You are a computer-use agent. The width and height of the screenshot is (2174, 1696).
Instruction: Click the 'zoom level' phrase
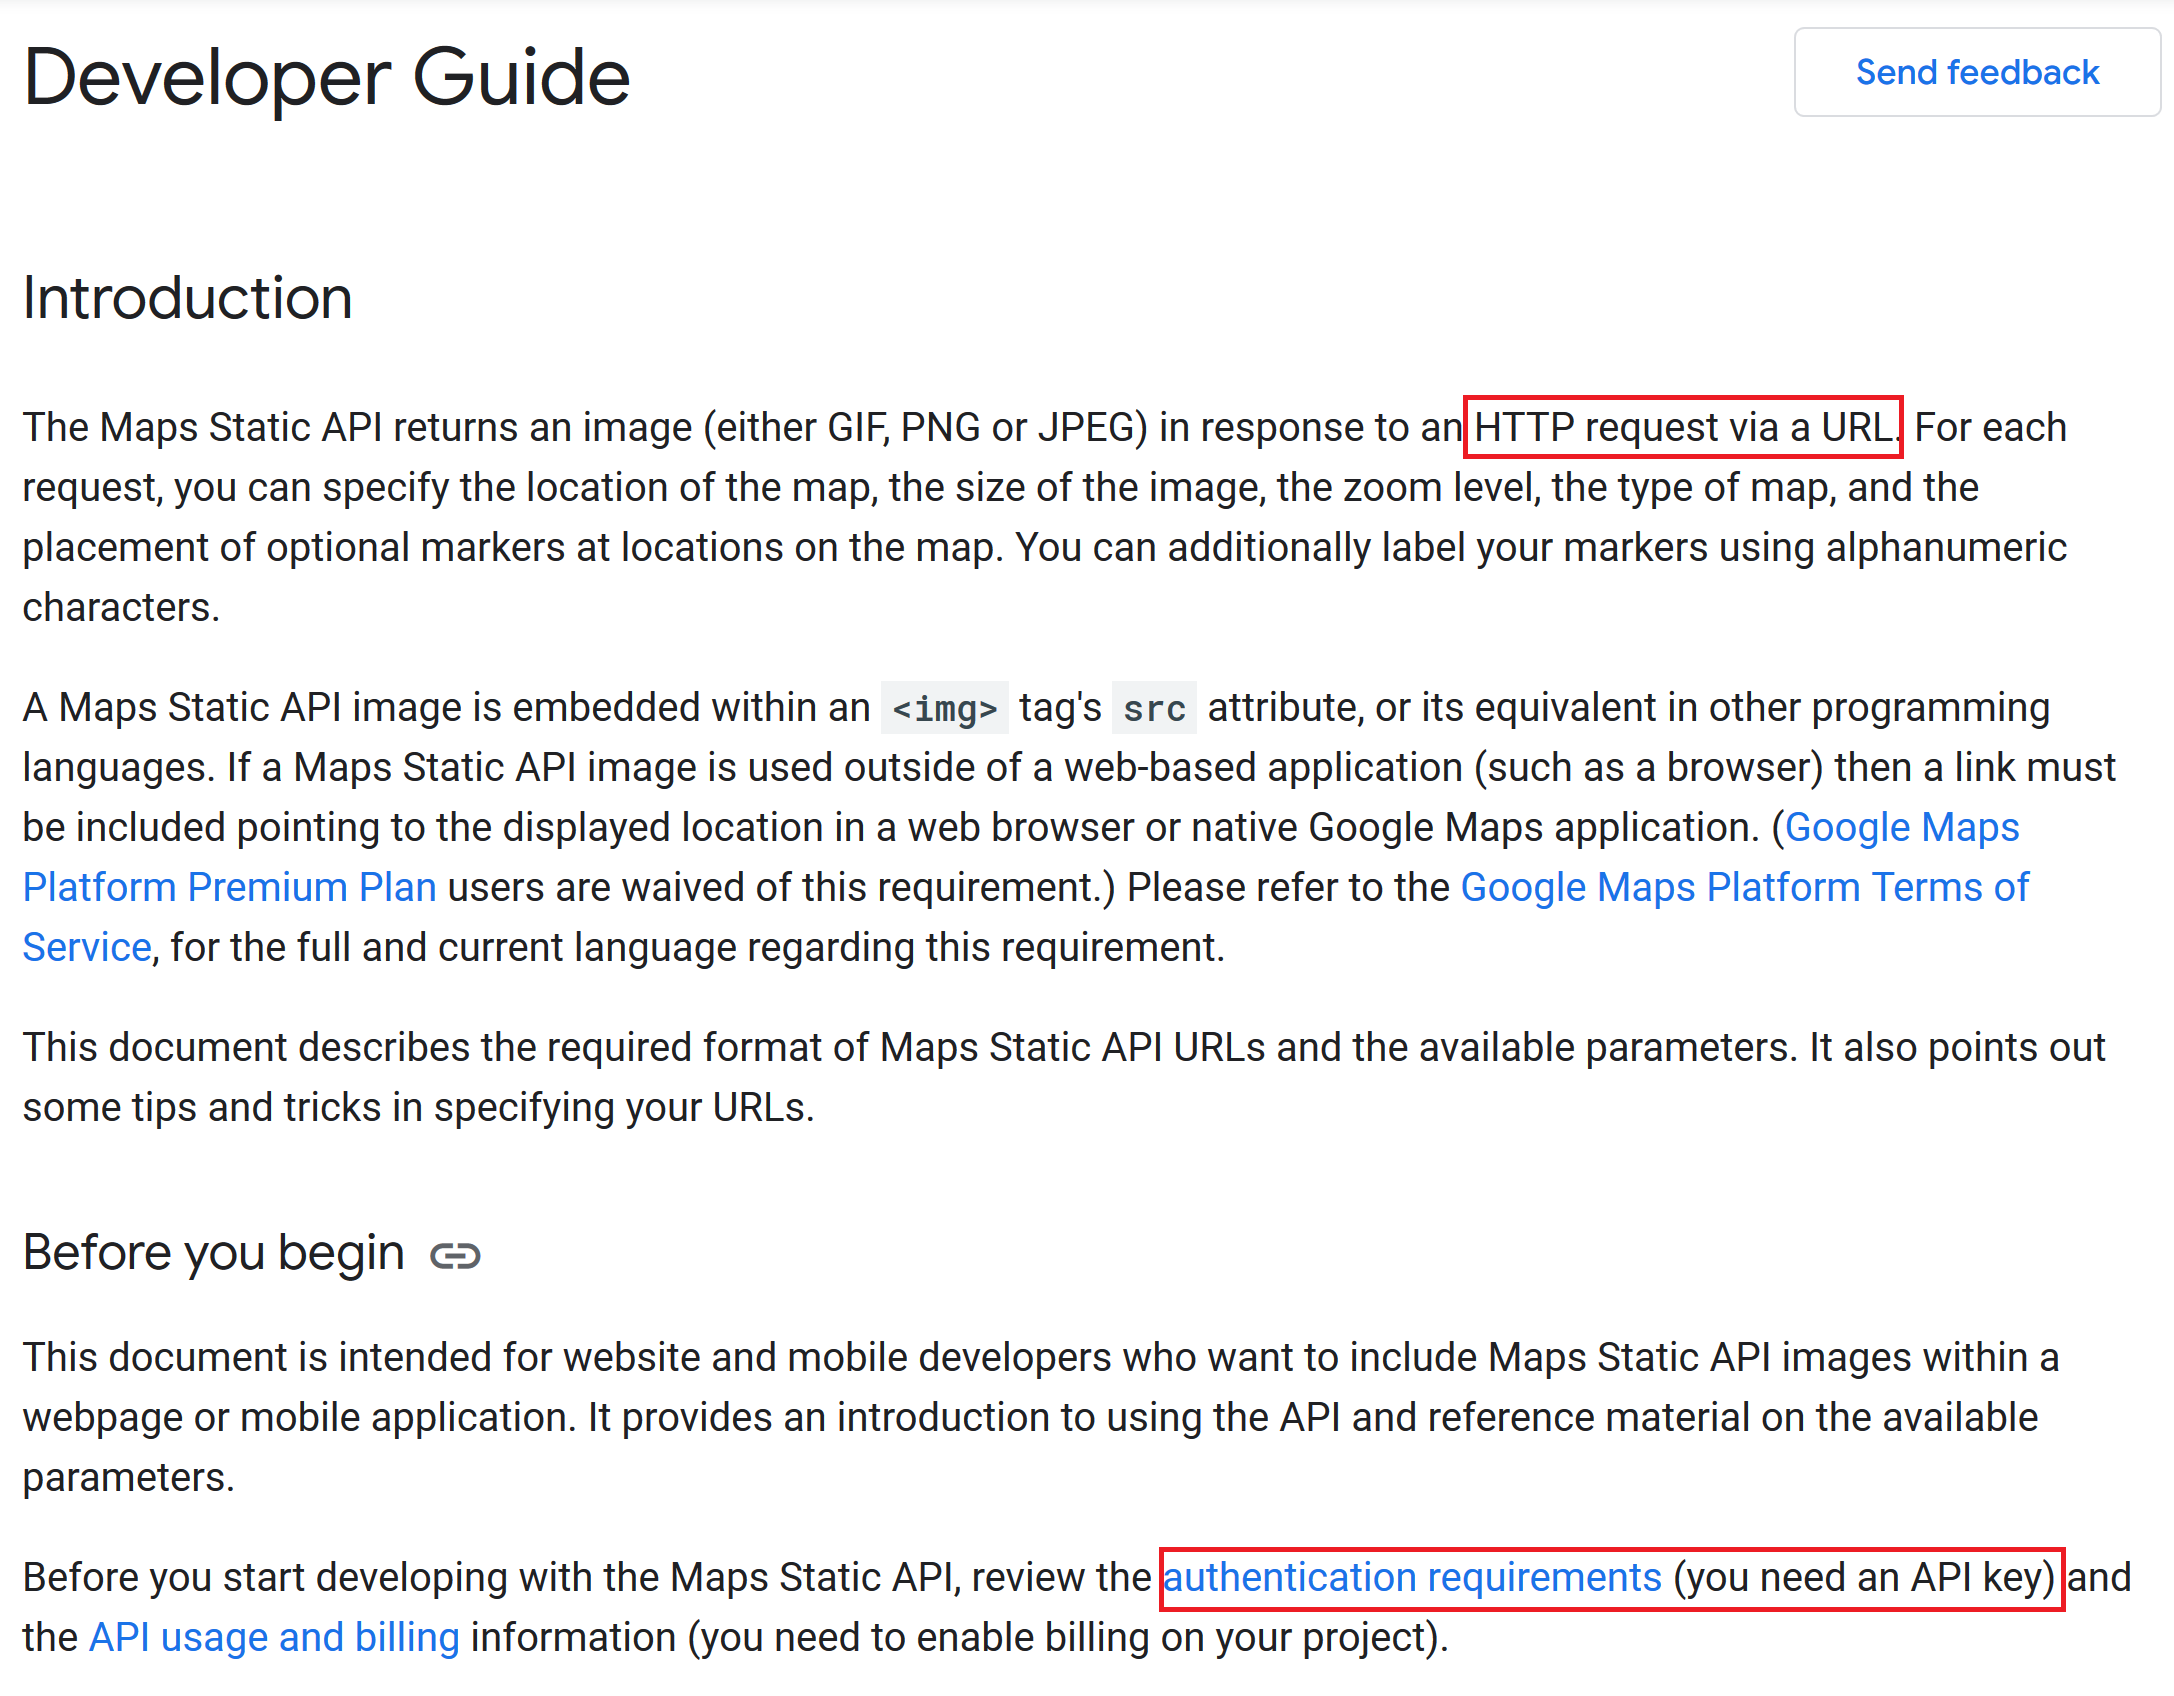[1435, 487]
